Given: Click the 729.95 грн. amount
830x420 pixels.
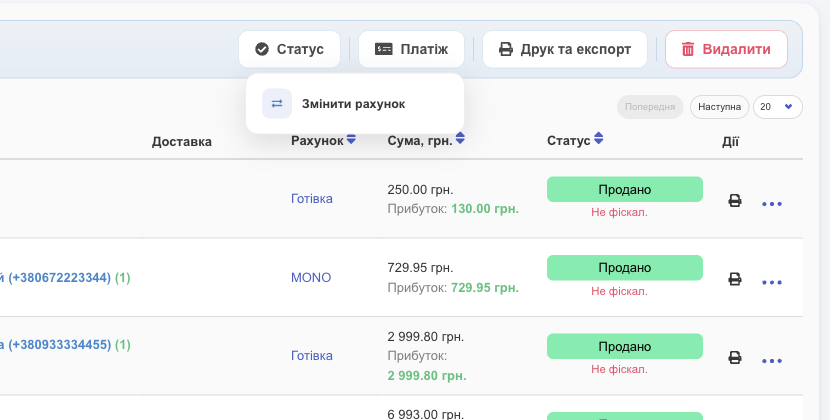Looking at the screenshot, I should [420, 268].
